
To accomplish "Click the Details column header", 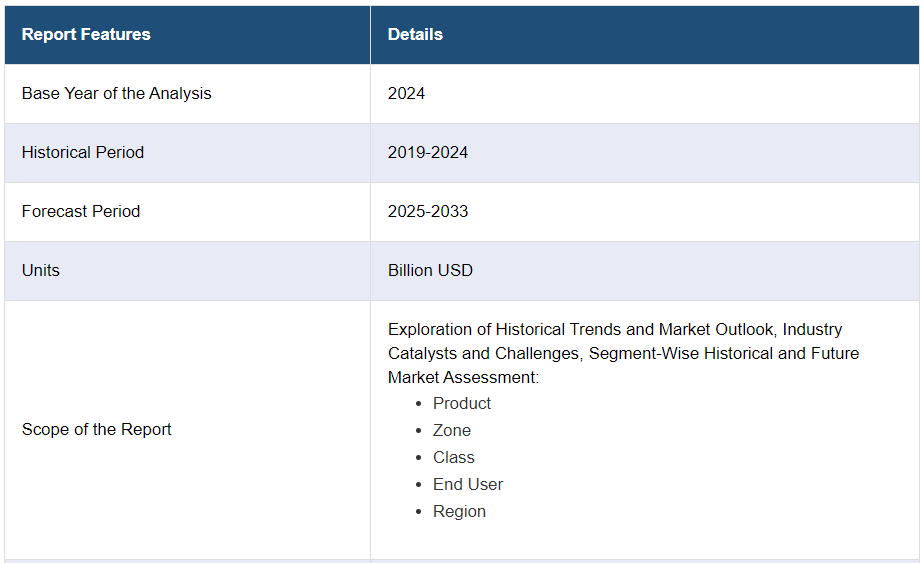I will click(x=415, y=34).
